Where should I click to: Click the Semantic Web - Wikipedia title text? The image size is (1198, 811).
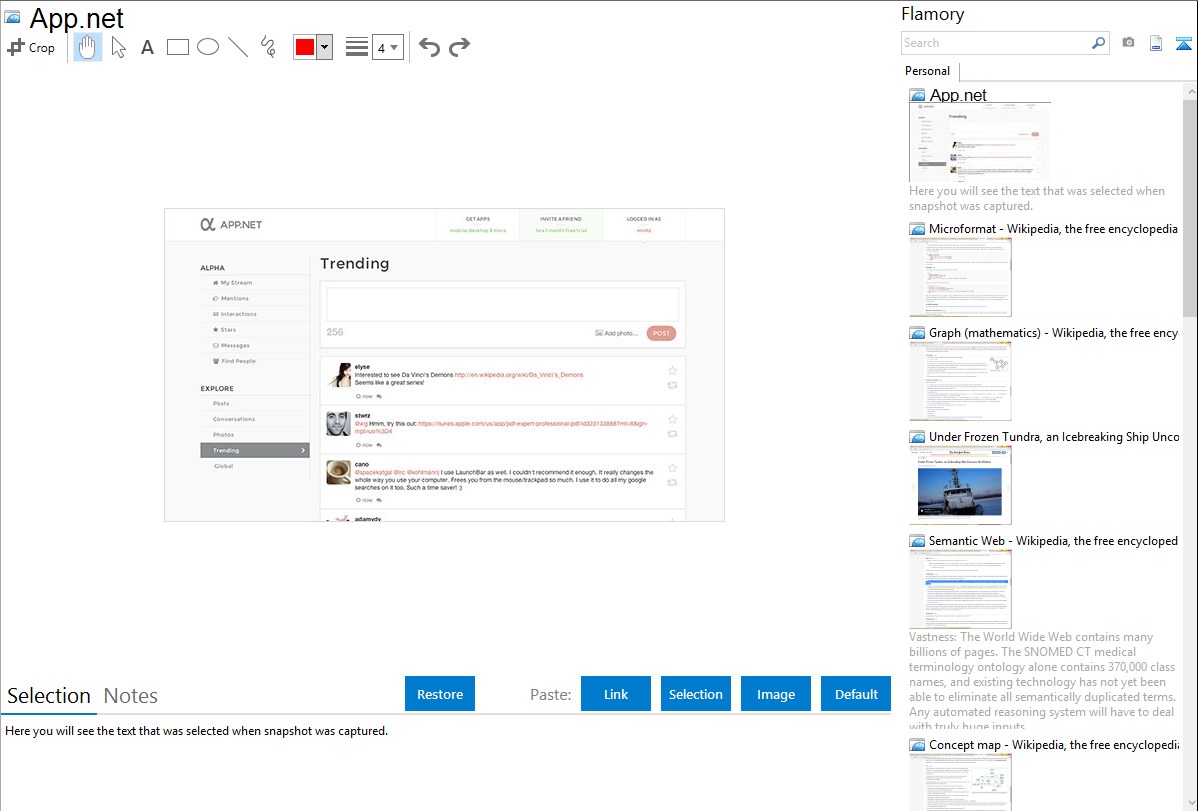pos(1053,540)
